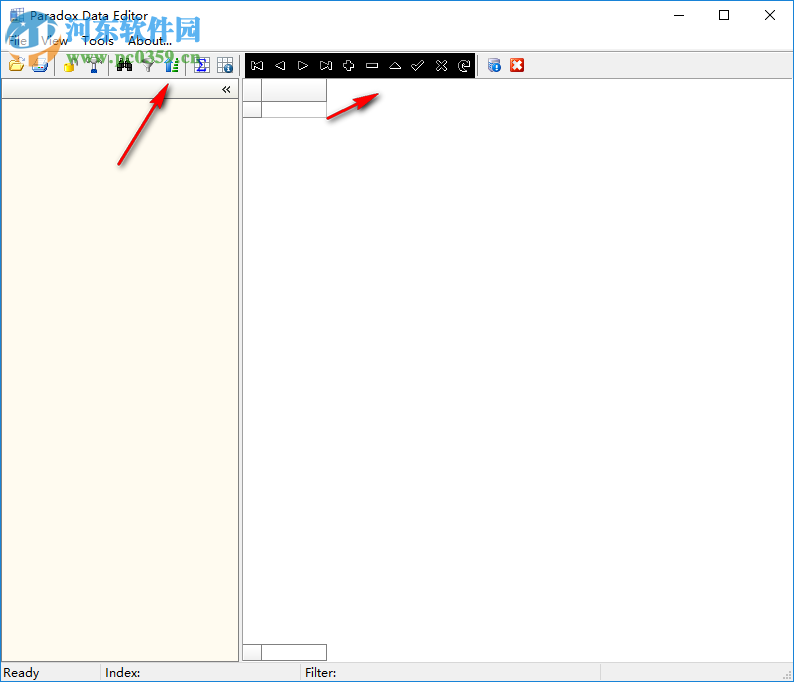Go to the next record

coord(303,66)
